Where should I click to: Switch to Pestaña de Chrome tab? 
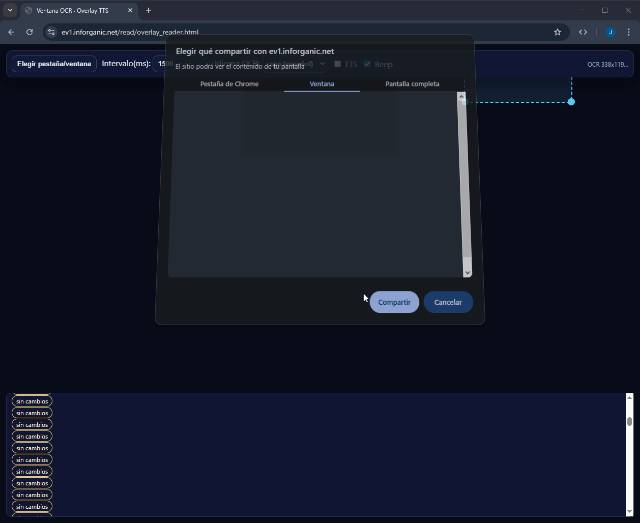pyautogui.click(x=229, y=84)
